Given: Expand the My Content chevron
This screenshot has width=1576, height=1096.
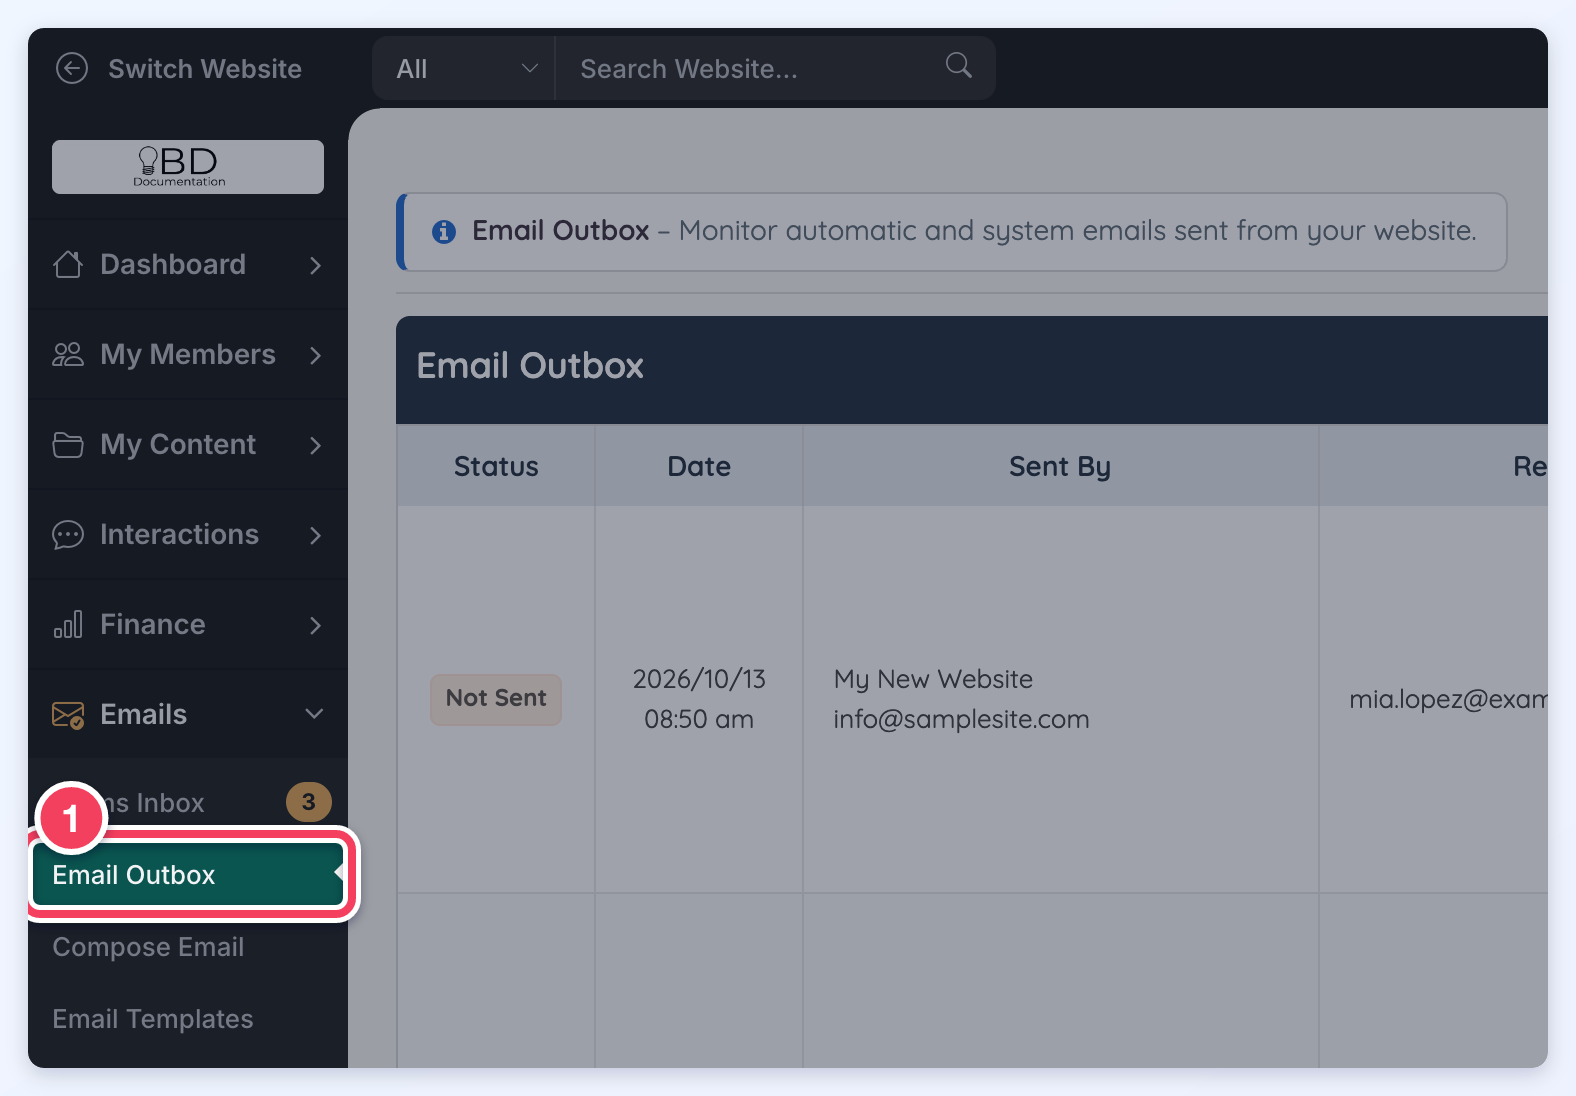Looking at the screenshot, I should tap(315, 445).
